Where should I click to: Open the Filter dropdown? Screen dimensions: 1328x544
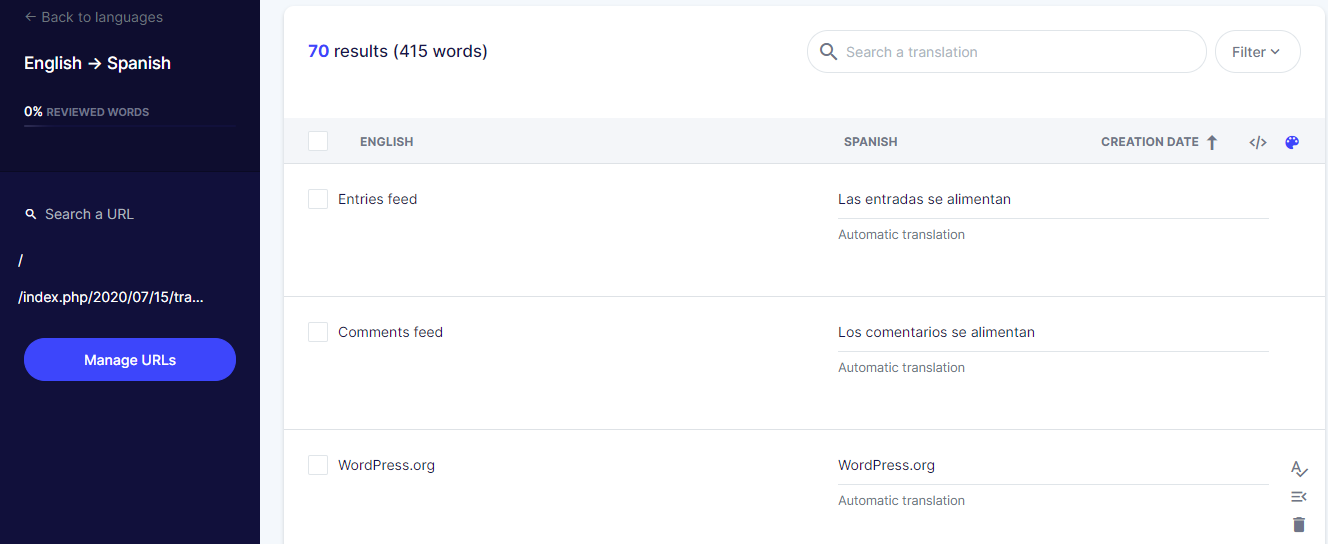click(x=1257, y=52)
